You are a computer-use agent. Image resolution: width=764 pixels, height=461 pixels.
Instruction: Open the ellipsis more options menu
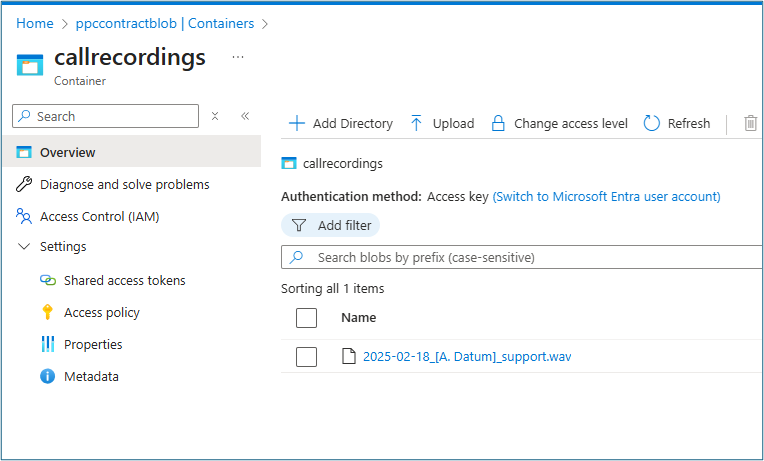238,58
